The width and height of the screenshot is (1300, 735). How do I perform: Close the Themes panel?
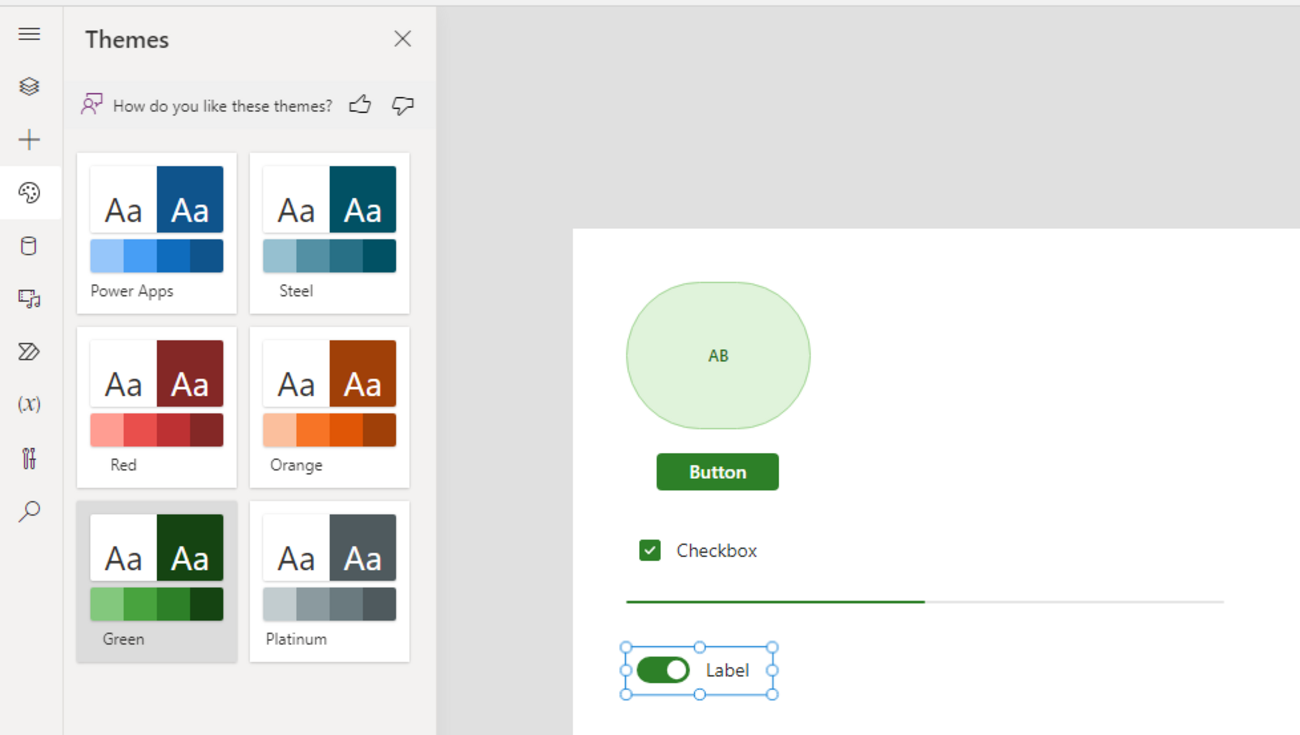point(403,39)
